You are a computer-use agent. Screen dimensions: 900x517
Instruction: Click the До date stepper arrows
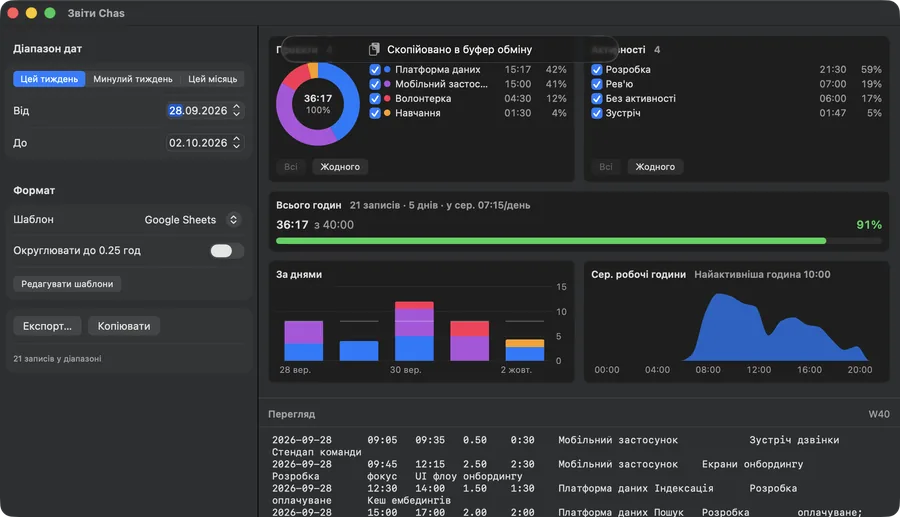[x=236, y=143]
